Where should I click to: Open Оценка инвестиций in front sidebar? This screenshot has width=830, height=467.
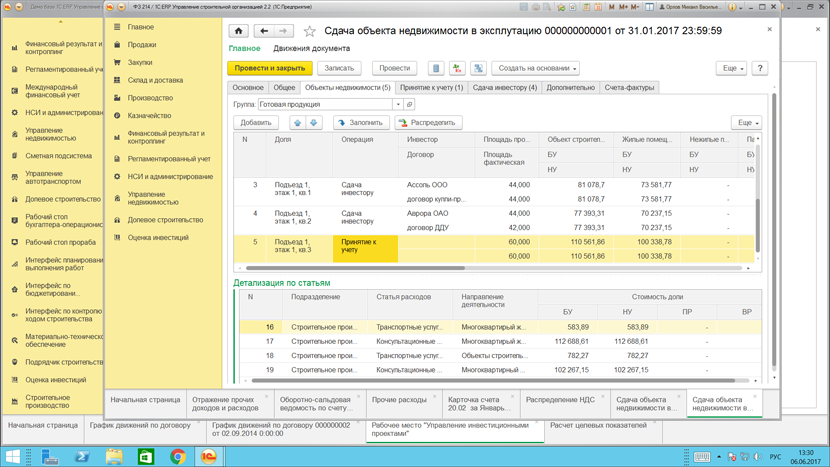(x=158, y=238)
